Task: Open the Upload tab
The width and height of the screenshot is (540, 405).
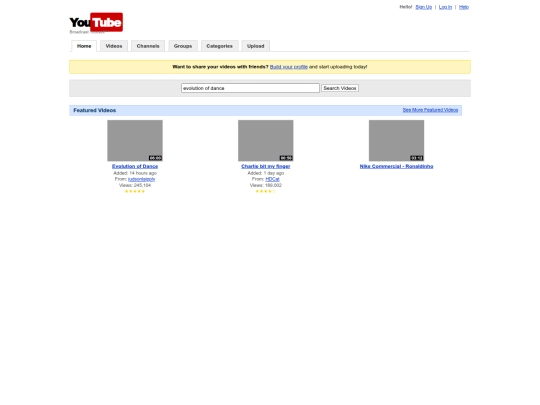Action: click(x=256, y=46)
